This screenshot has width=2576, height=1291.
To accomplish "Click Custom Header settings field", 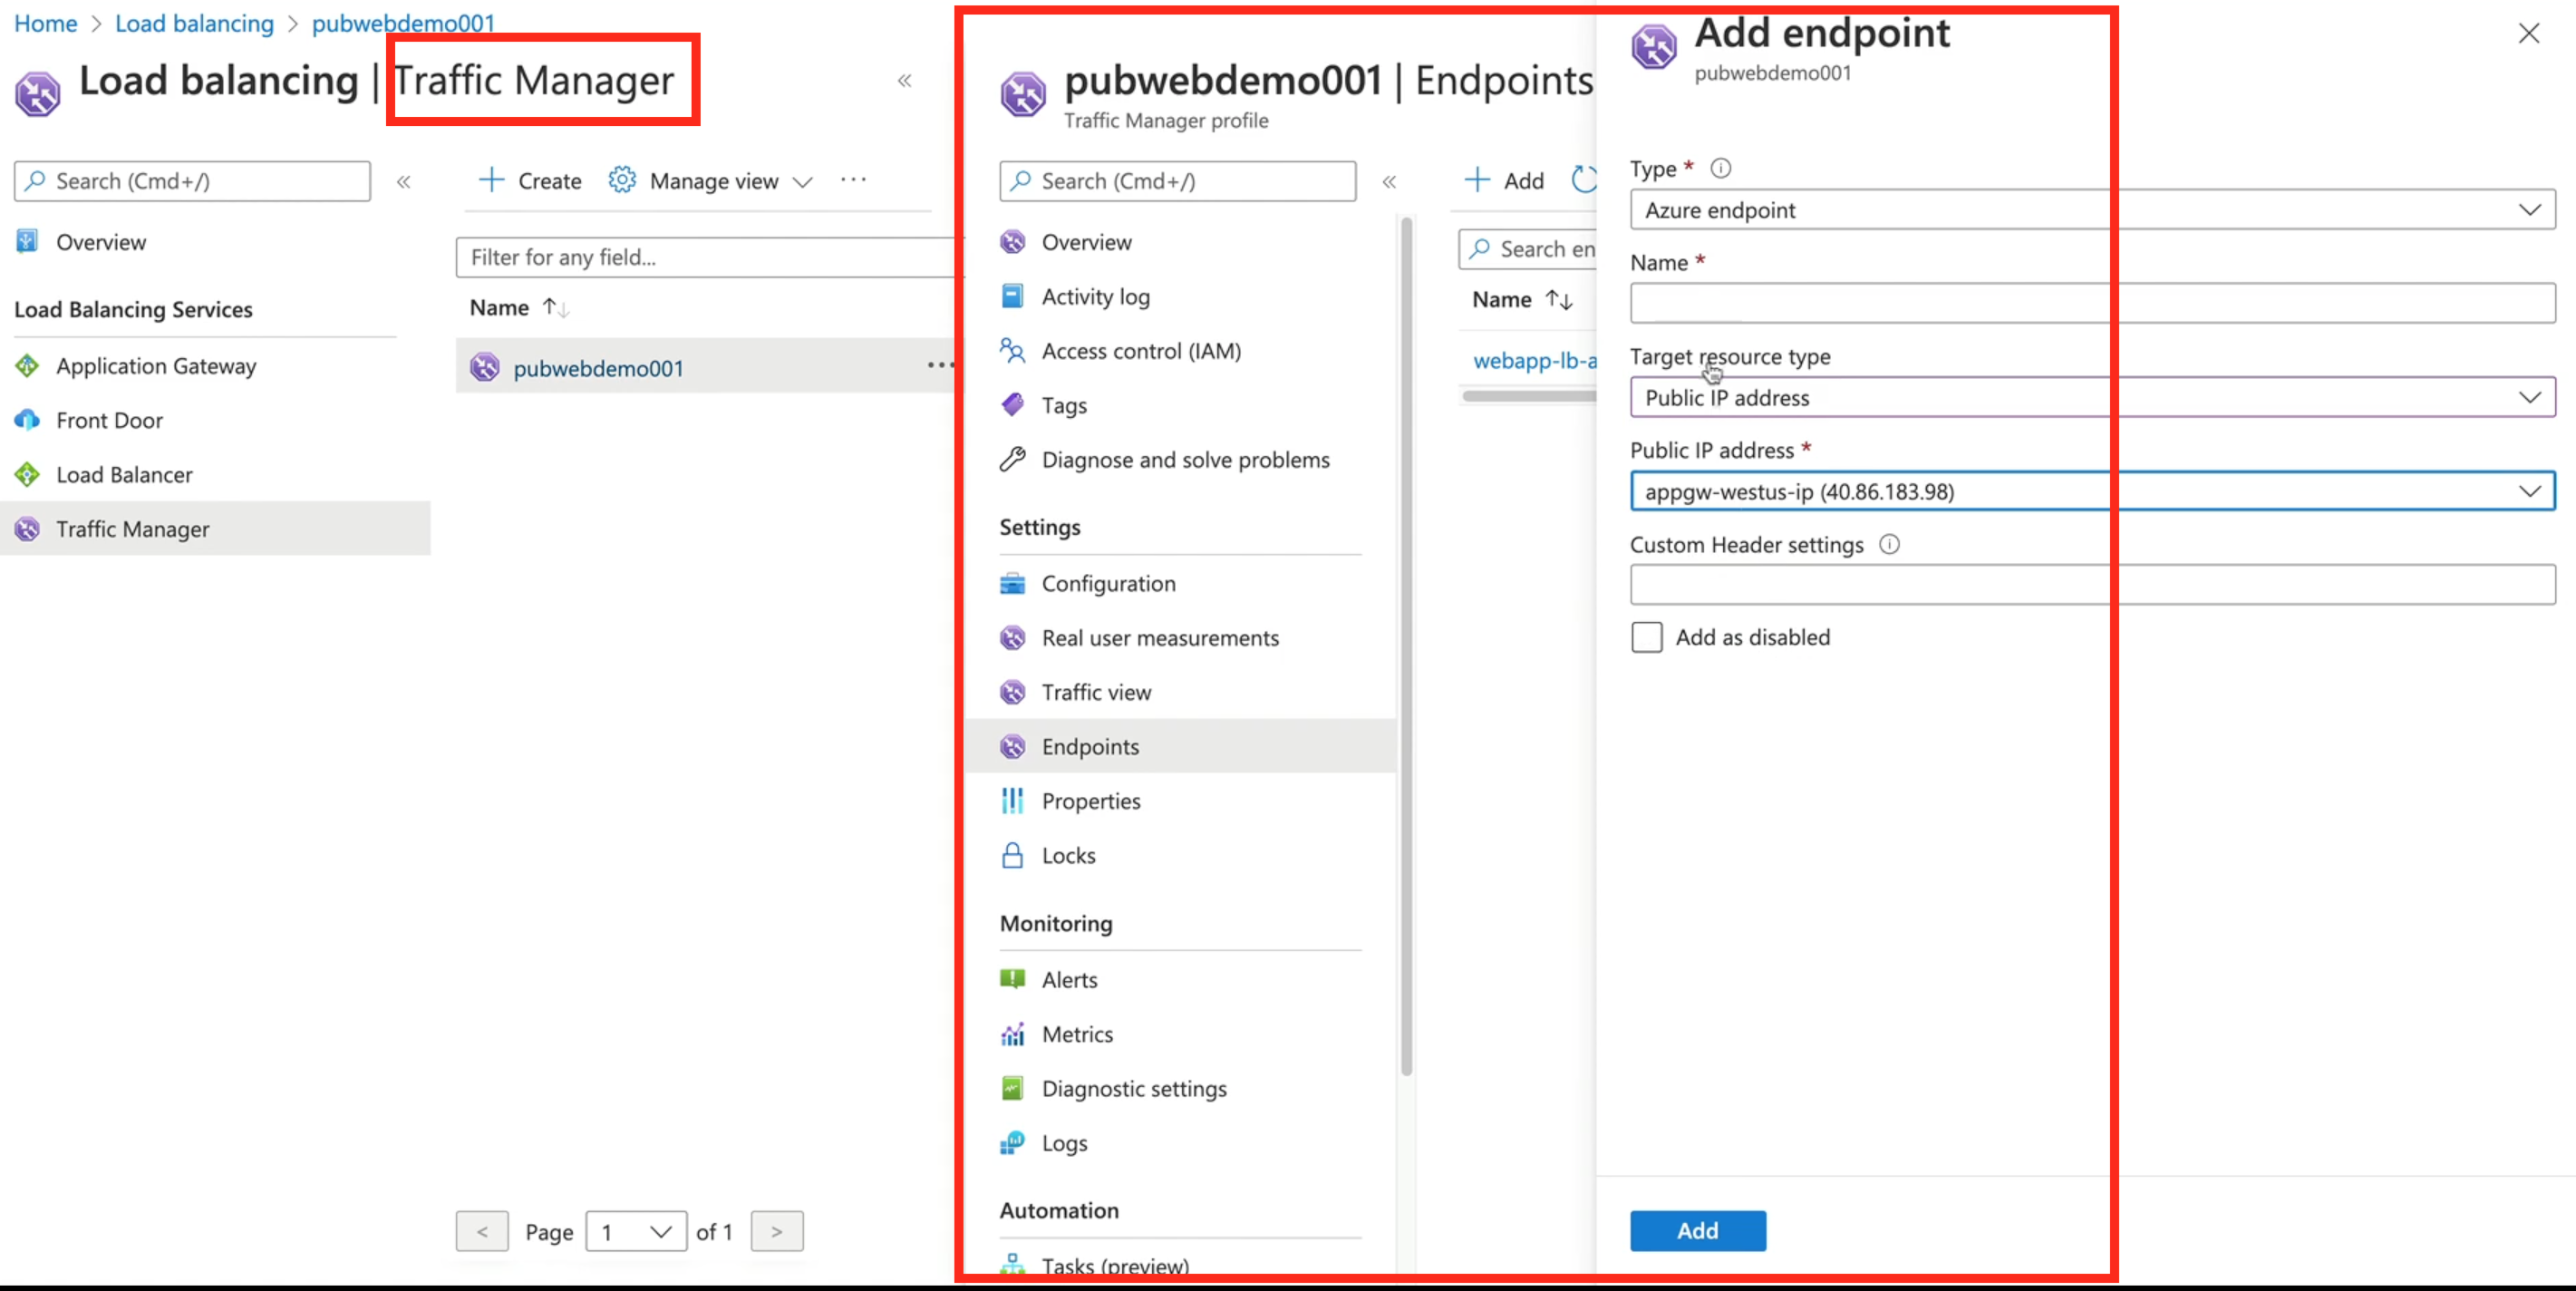I will [2092, 585].
